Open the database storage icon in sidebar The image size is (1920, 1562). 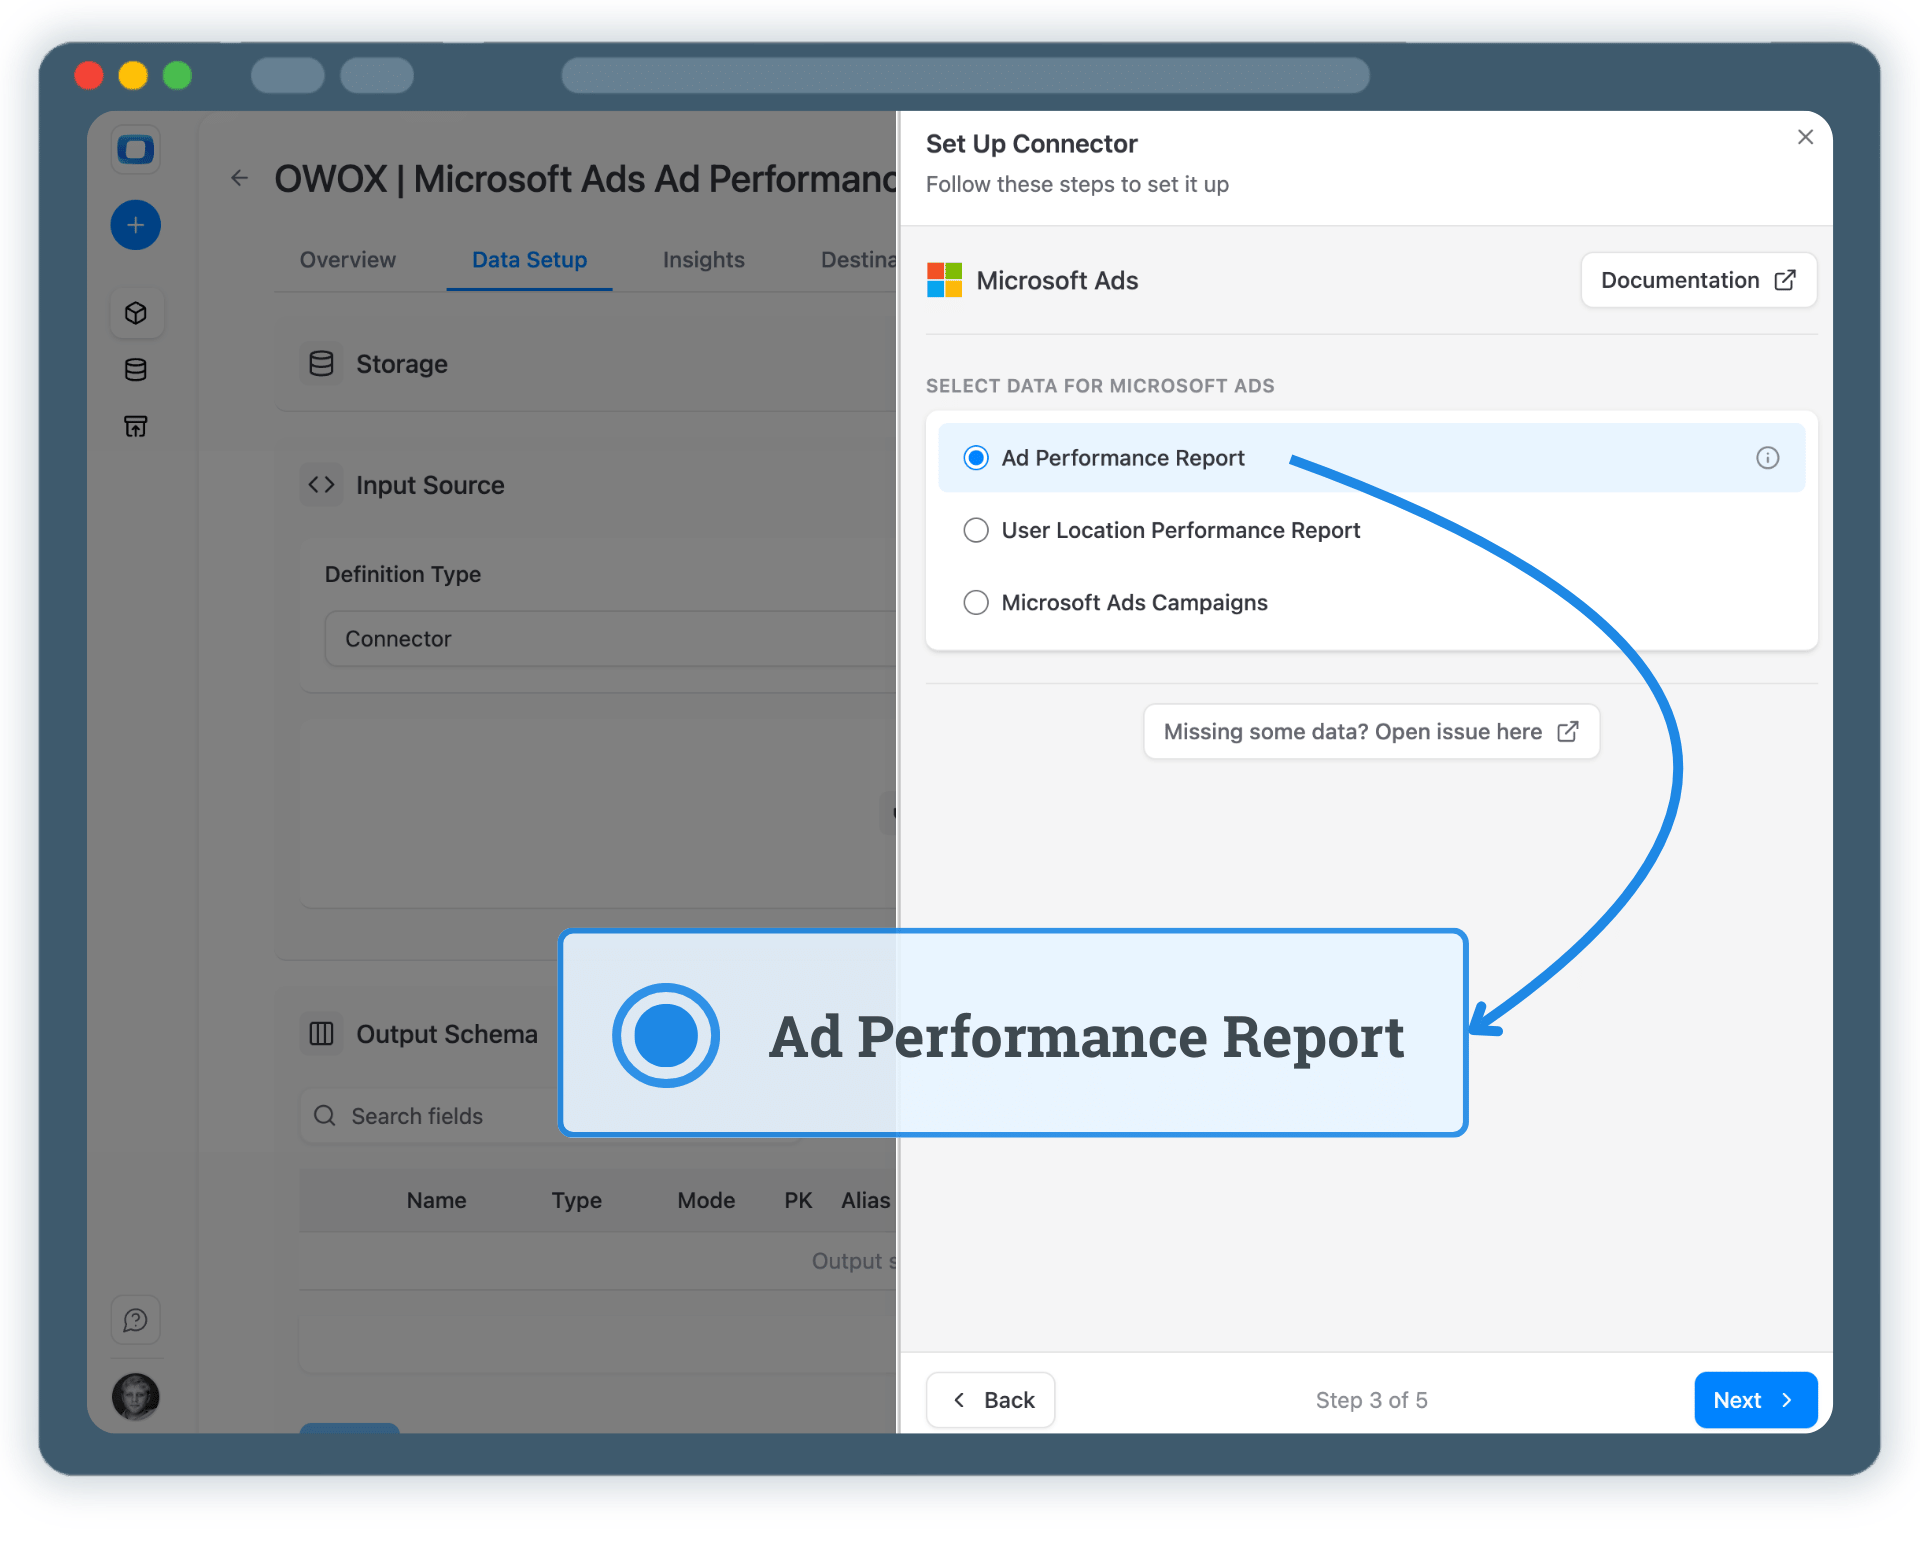coord(136,369)
